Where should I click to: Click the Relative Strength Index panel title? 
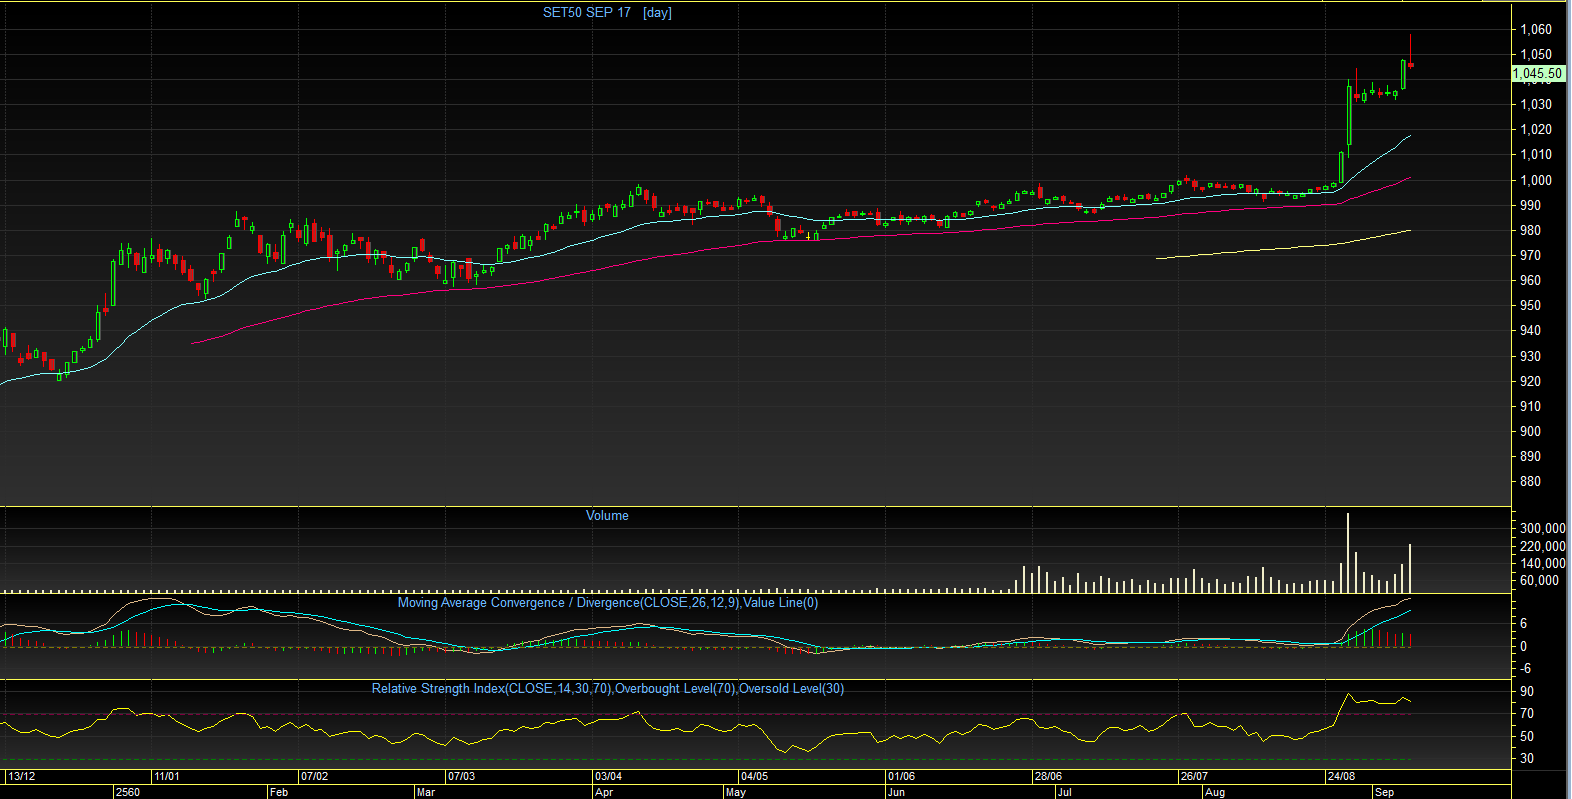point(608,689)
